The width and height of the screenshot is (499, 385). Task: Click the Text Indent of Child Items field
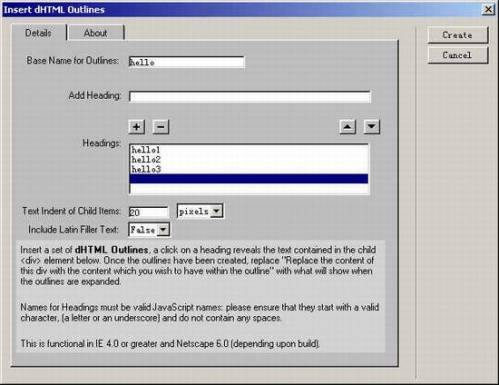point(148,212)
